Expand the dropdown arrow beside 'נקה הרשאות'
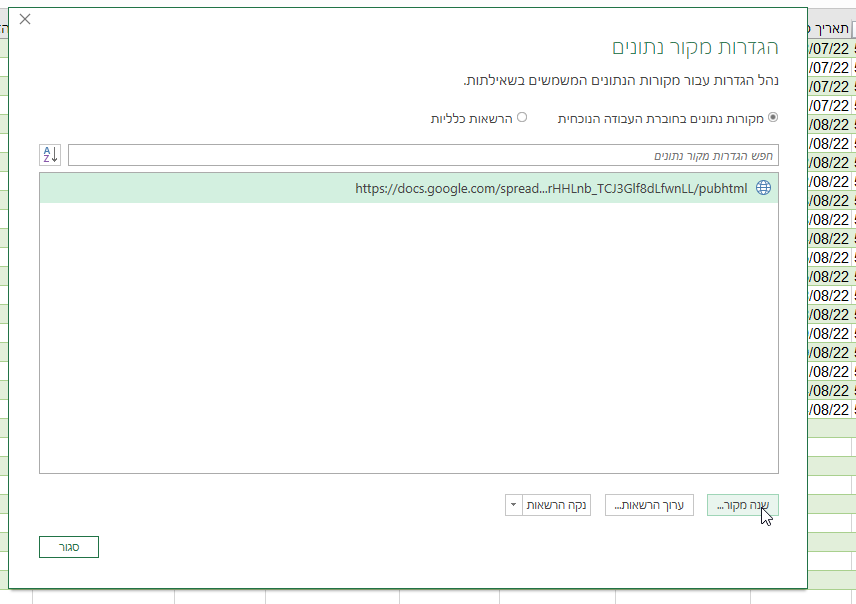Image resolution: width=856 pixels, height=604 pixels. (513, 505)
